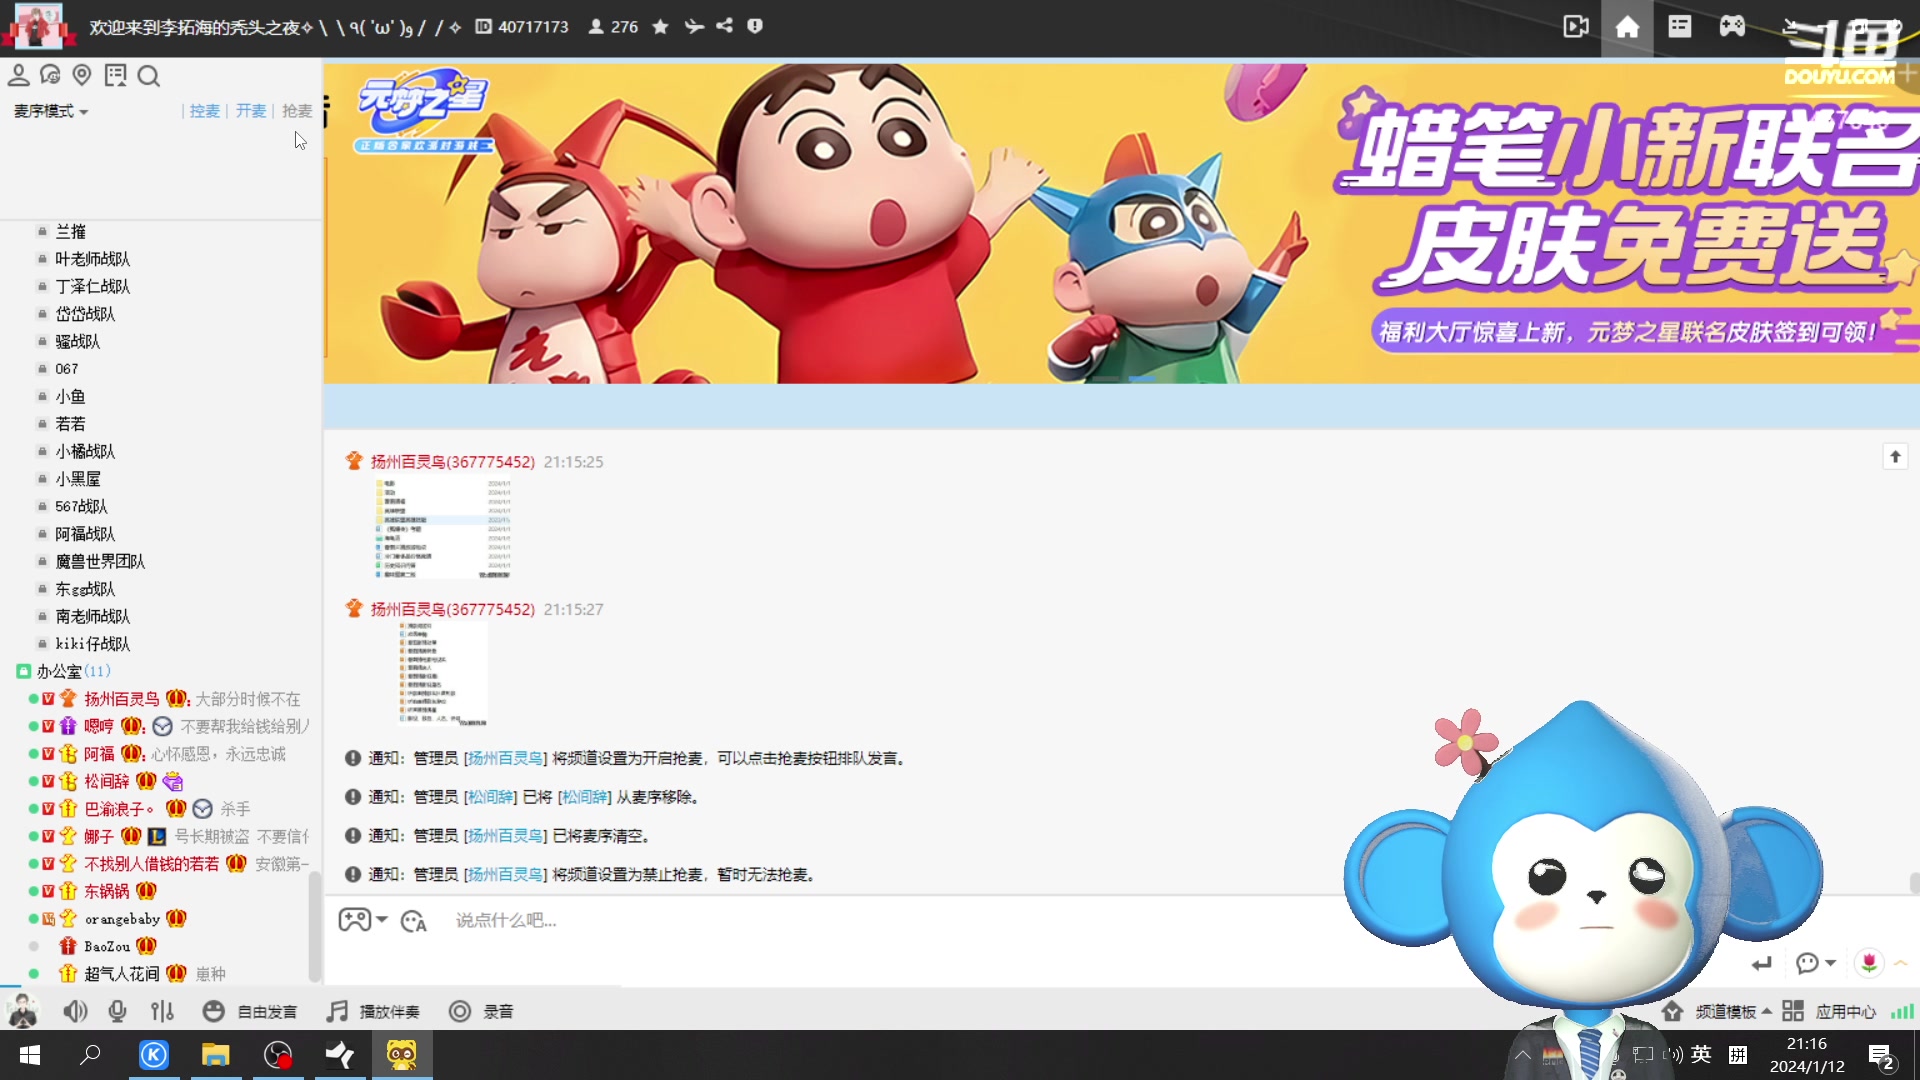Click the 抢麦 grab-mic link
1920x1080 pixels.
tap(296, 111)
